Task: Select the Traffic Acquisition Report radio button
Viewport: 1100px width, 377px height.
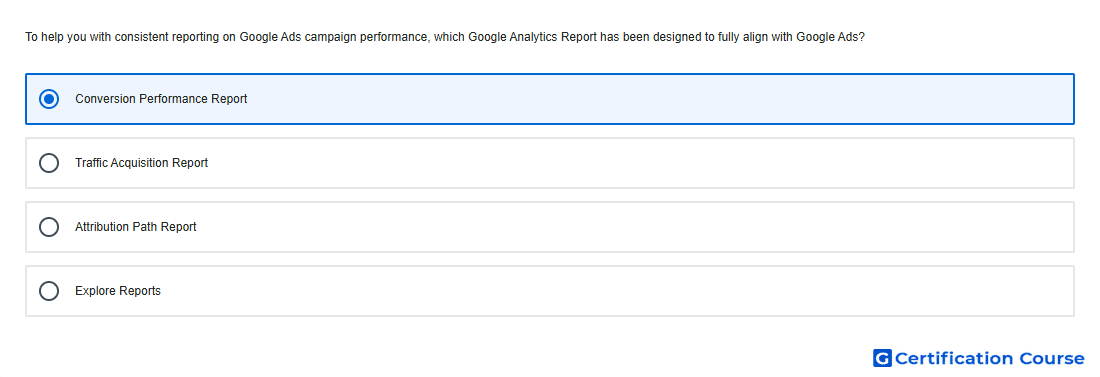Action: tap(49, 163)
